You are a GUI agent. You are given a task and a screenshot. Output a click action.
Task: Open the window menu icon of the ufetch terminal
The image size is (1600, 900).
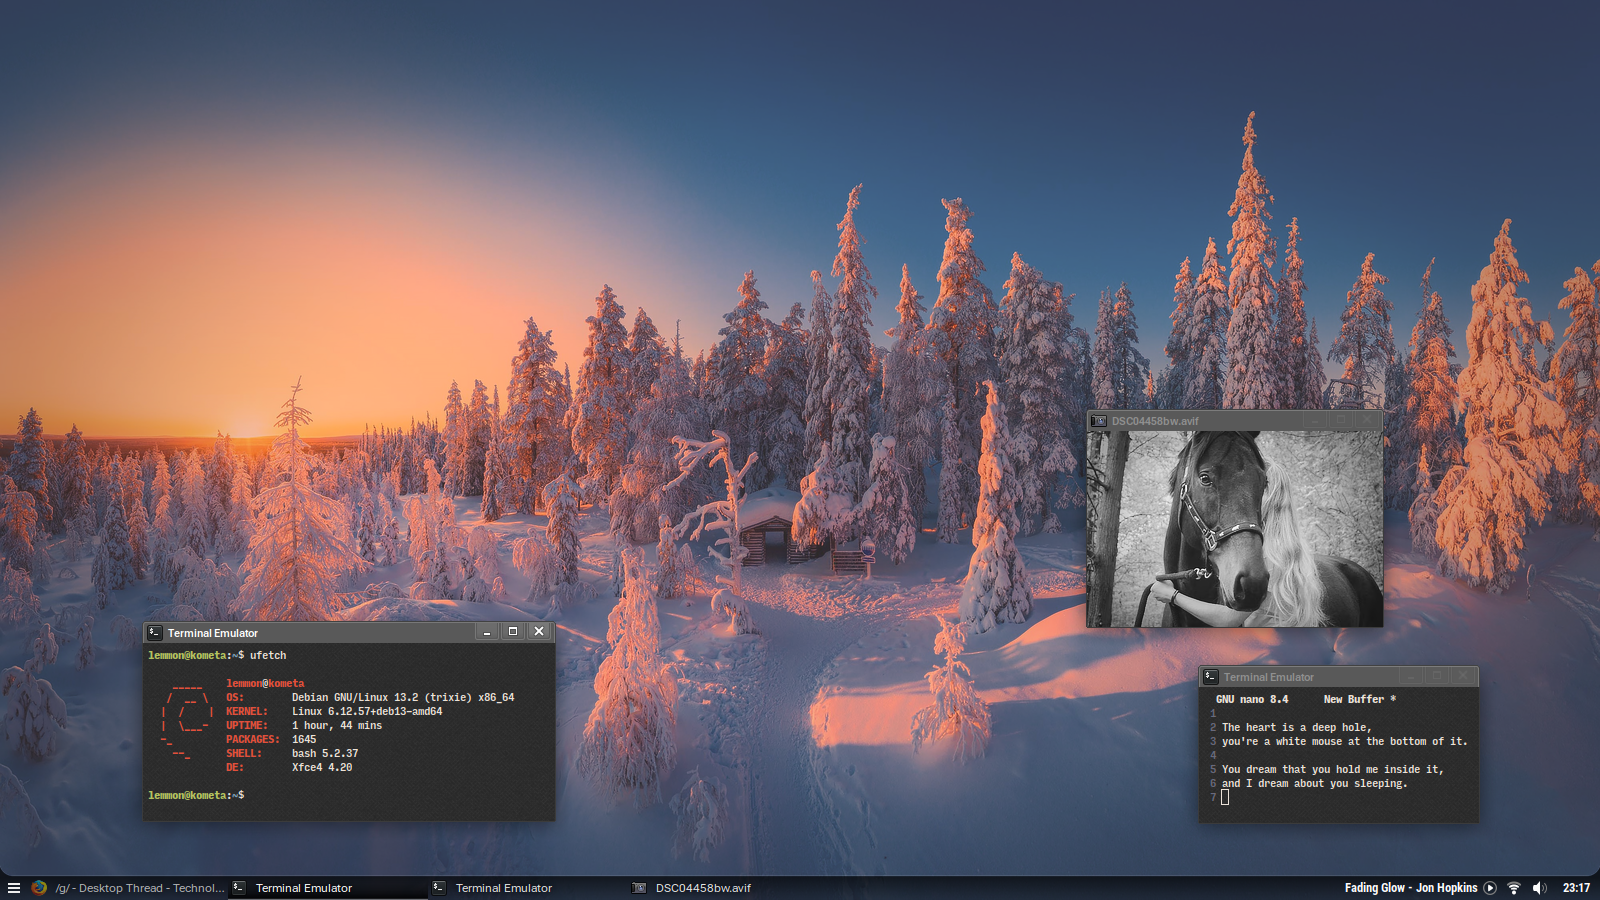tap(155, 632)
